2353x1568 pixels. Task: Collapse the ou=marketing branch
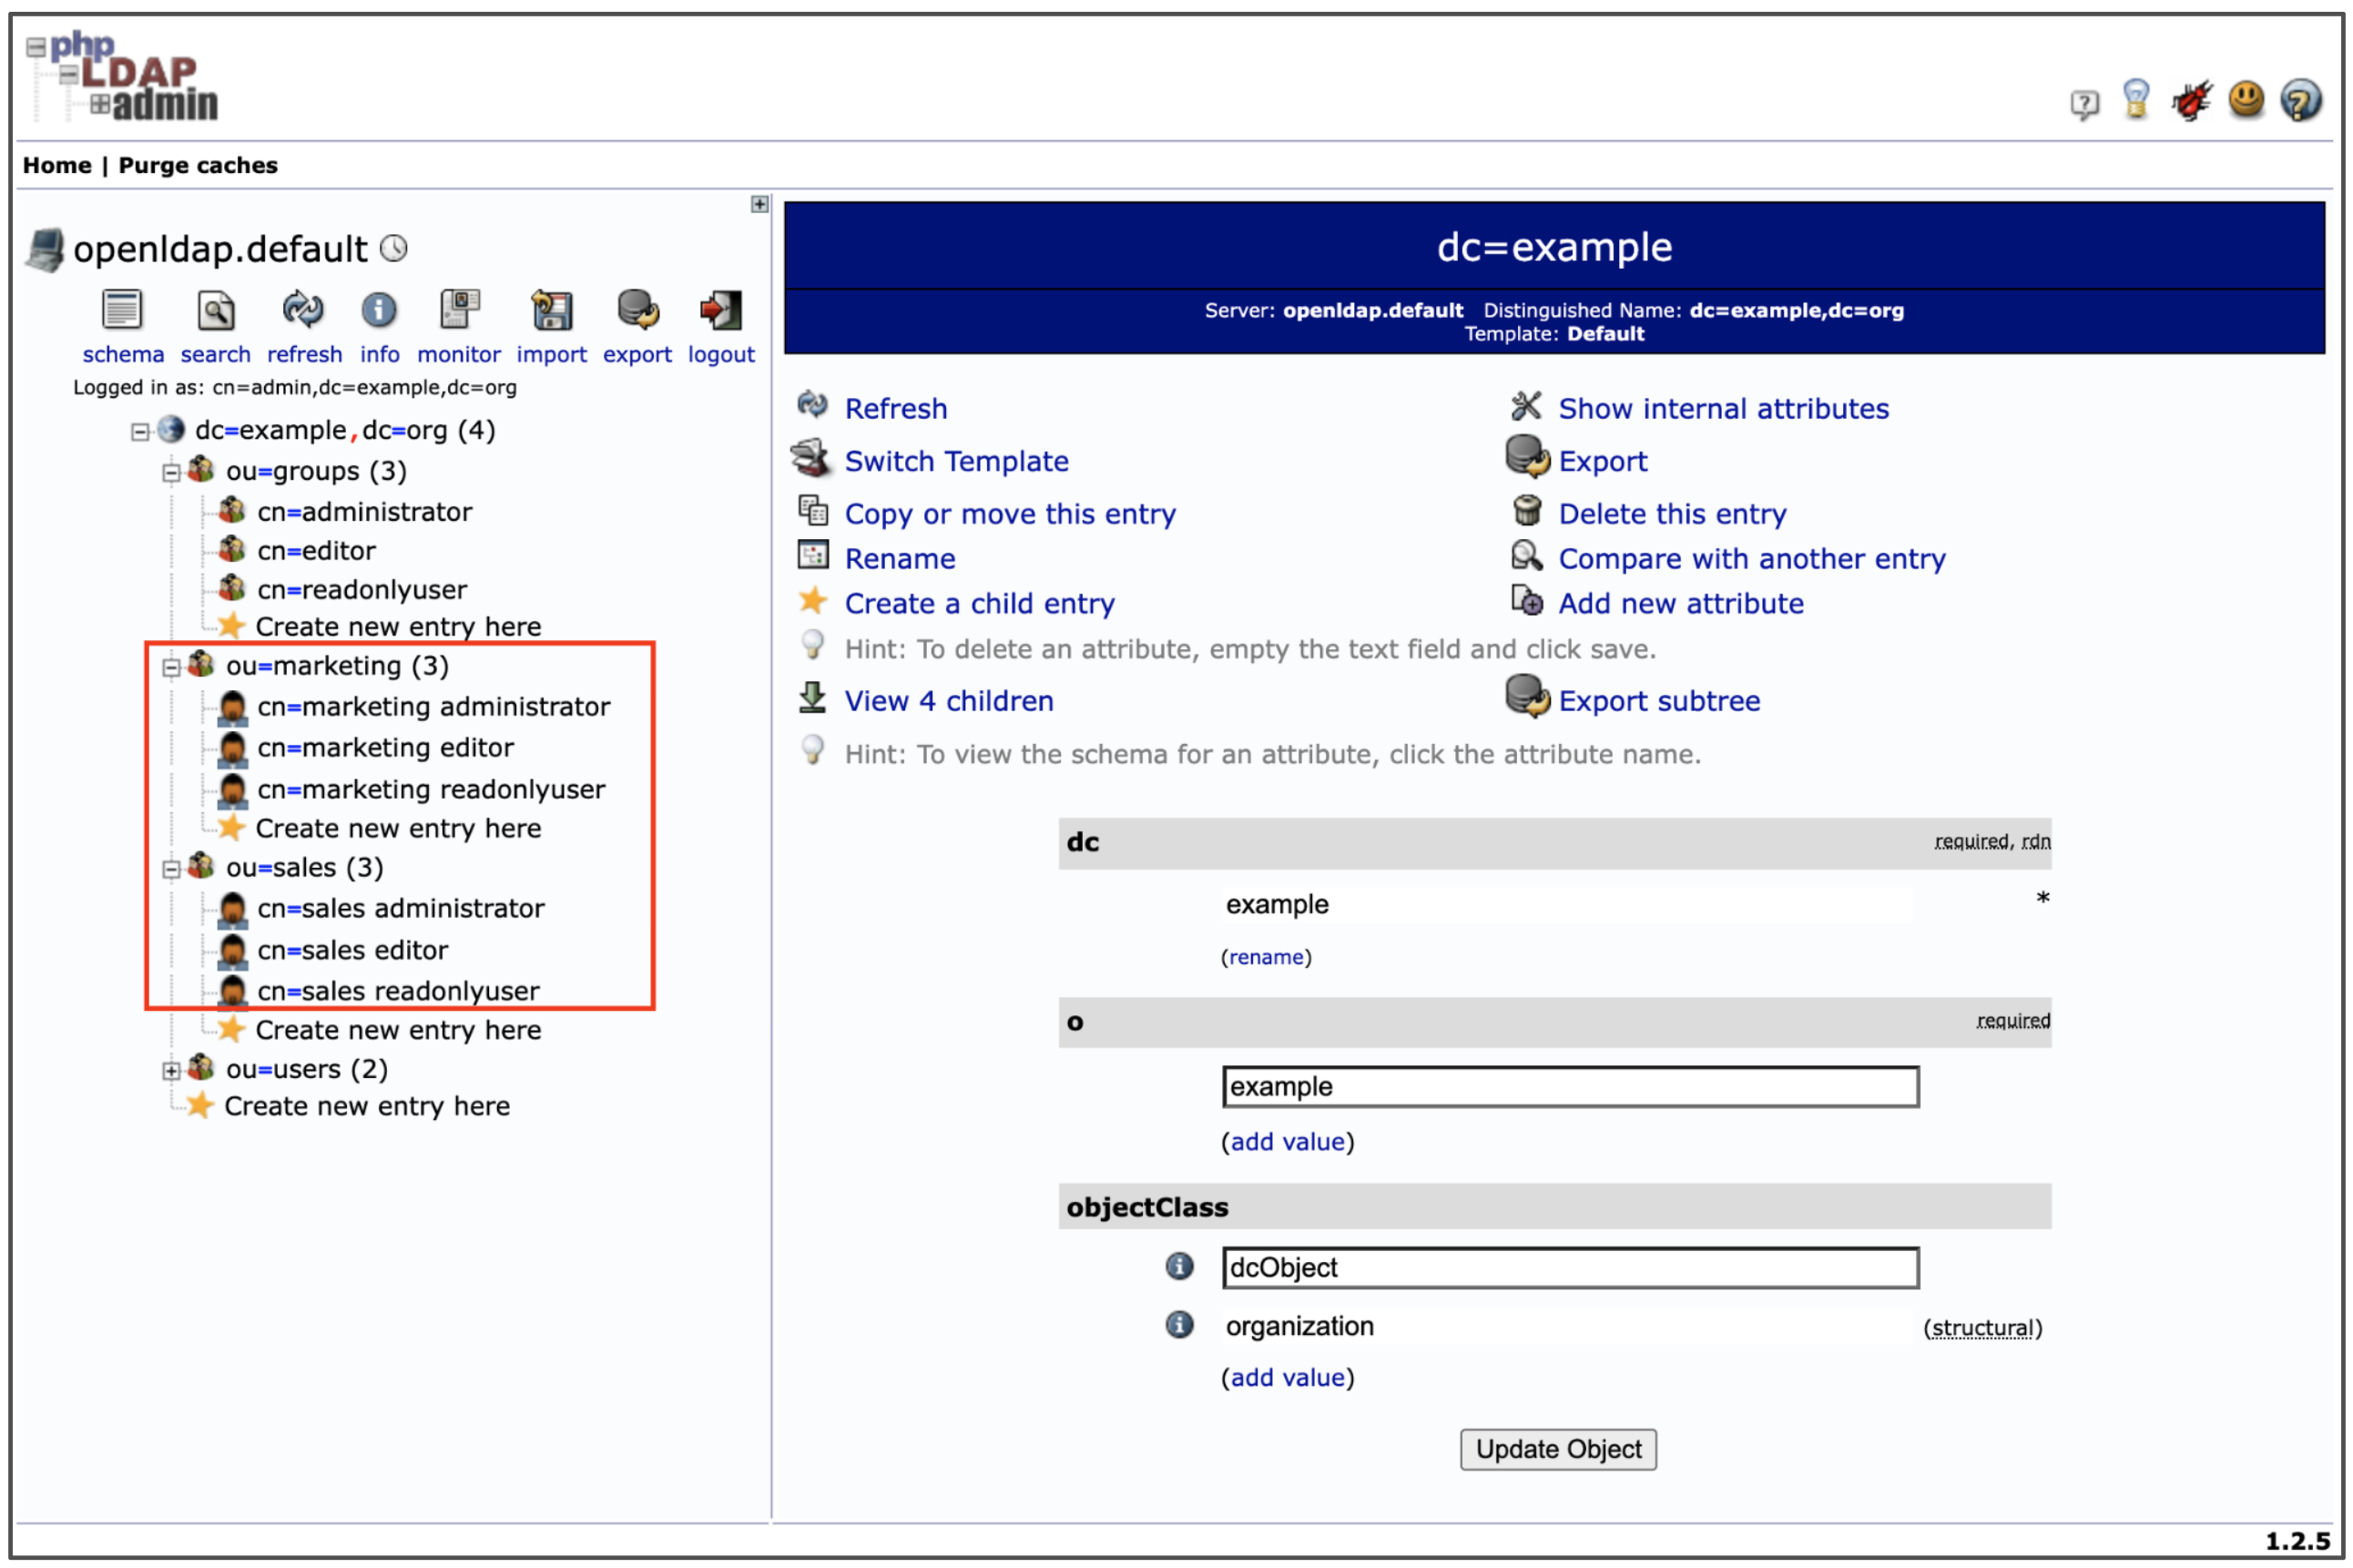(x=171, y=667)
